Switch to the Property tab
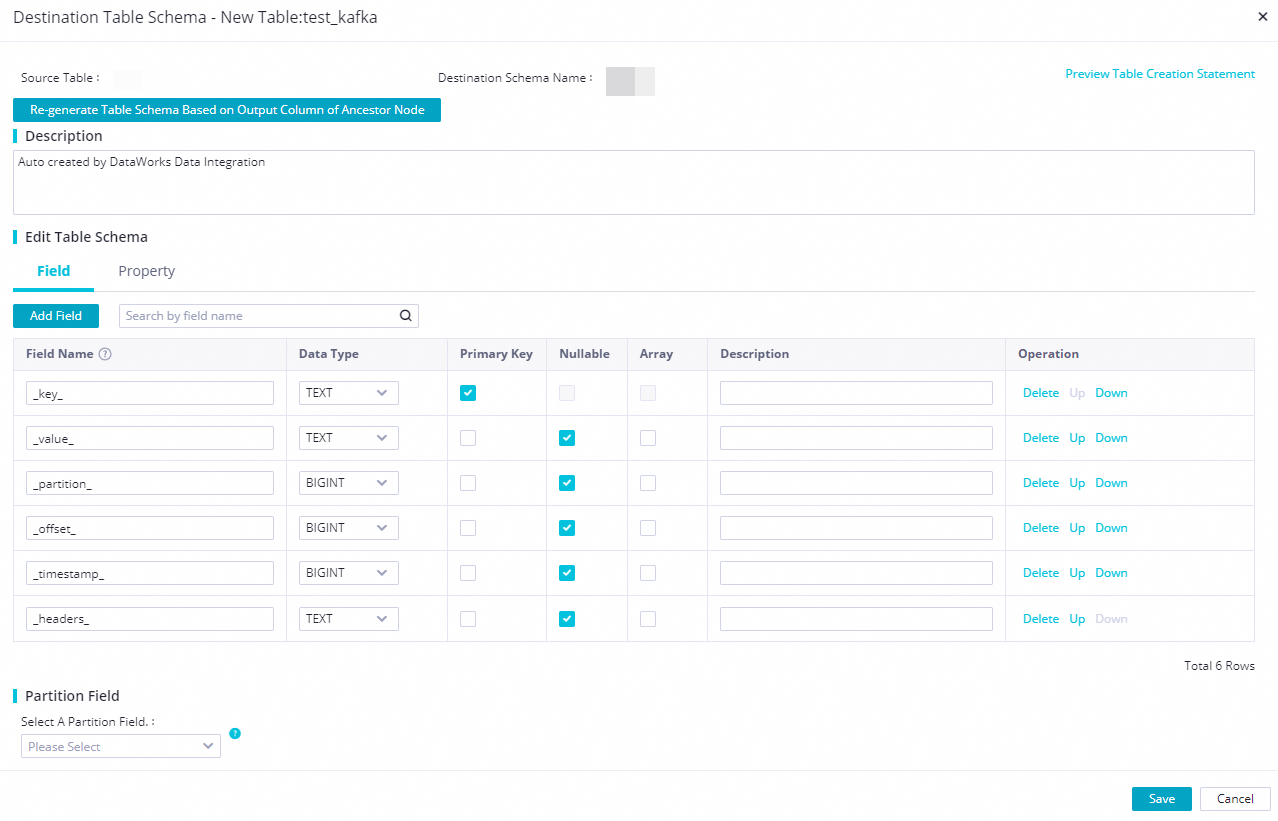This screenshot has height=821, width=1278. pyautogui.click(x=146, y=271)
